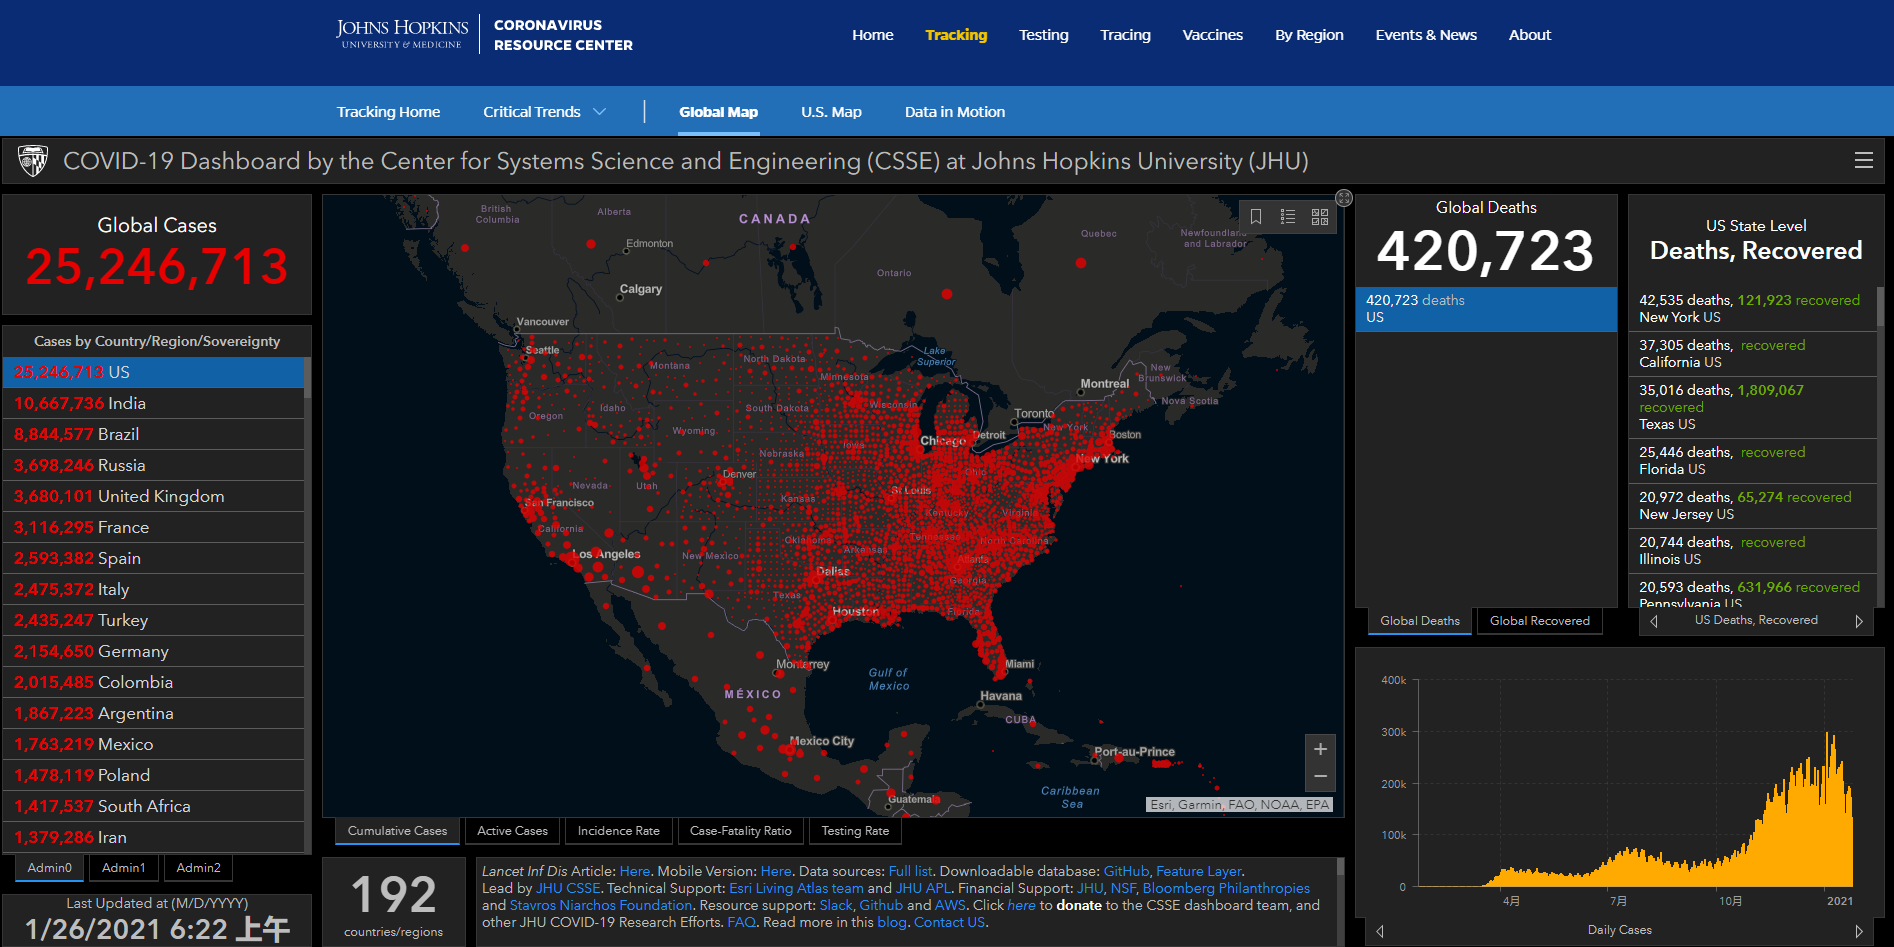
Task: Switch to the Global Recovered tab
Action: (x=1540, y=621)
